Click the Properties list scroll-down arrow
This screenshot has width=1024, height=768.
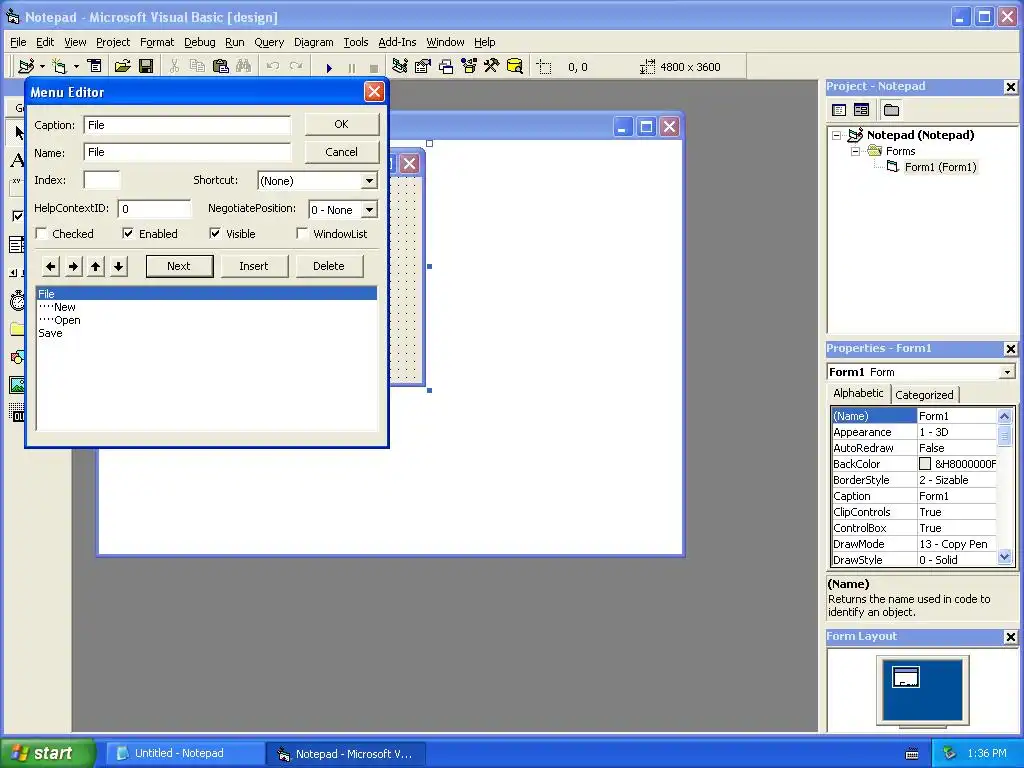[1004, 557]
